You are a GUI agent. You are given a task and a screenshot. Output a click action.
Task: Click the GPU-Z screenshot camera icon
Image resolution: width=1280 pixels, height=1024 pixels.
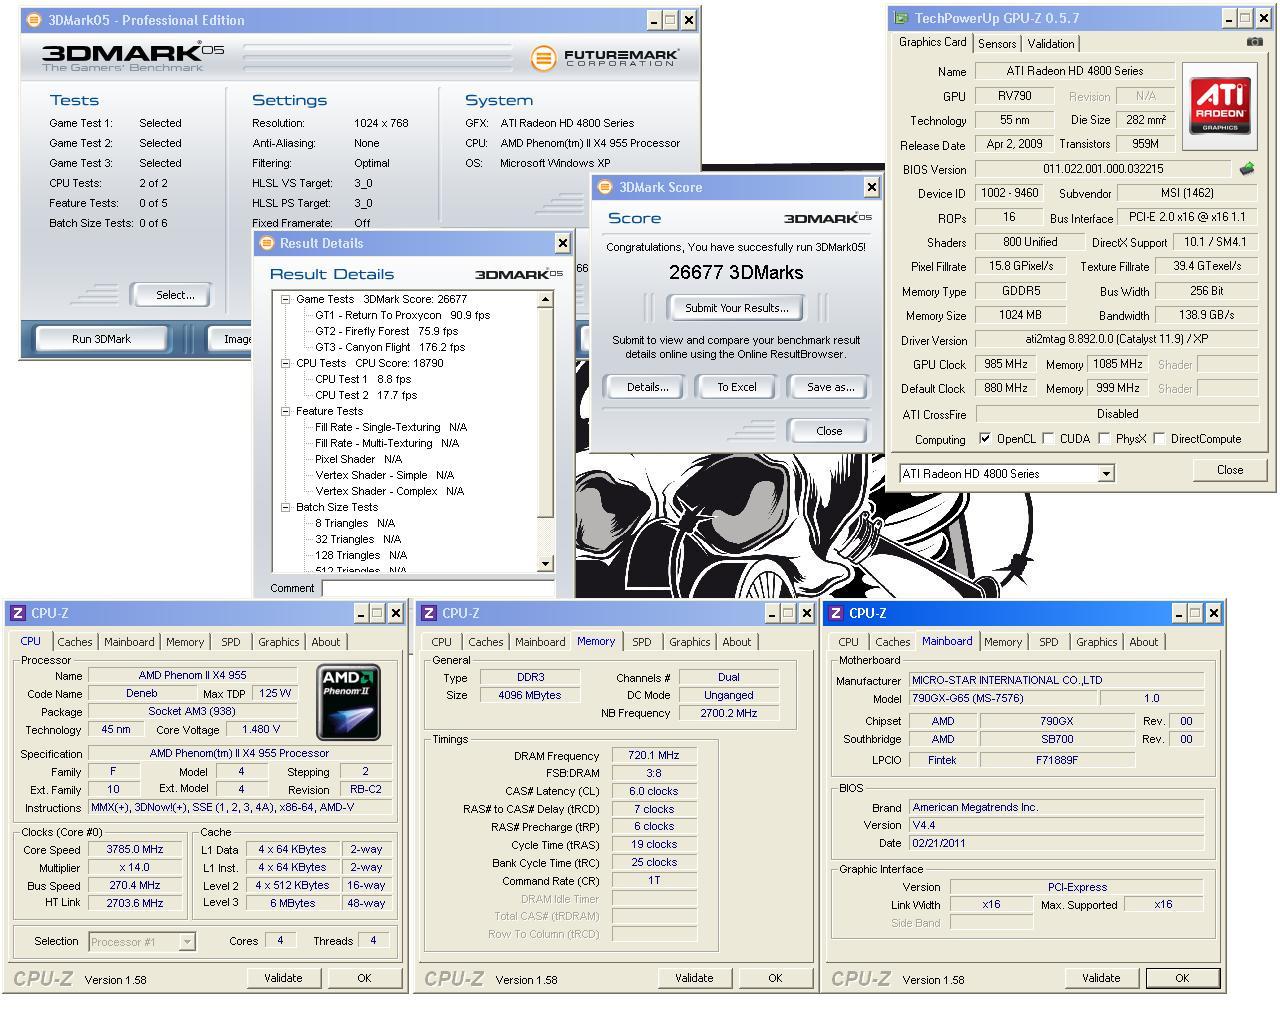(x=1254, y=42)
